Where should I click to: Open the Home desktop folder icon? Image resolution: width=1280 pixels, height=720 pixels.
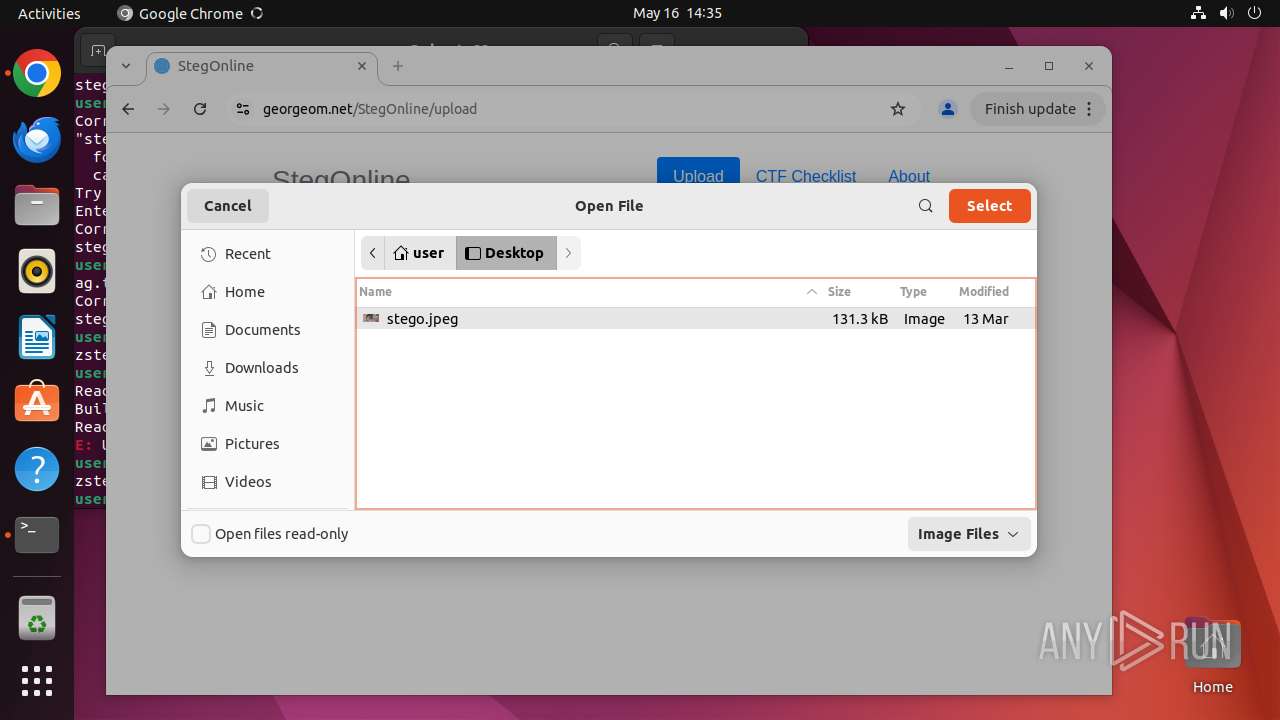click(x=1212, y=655)
